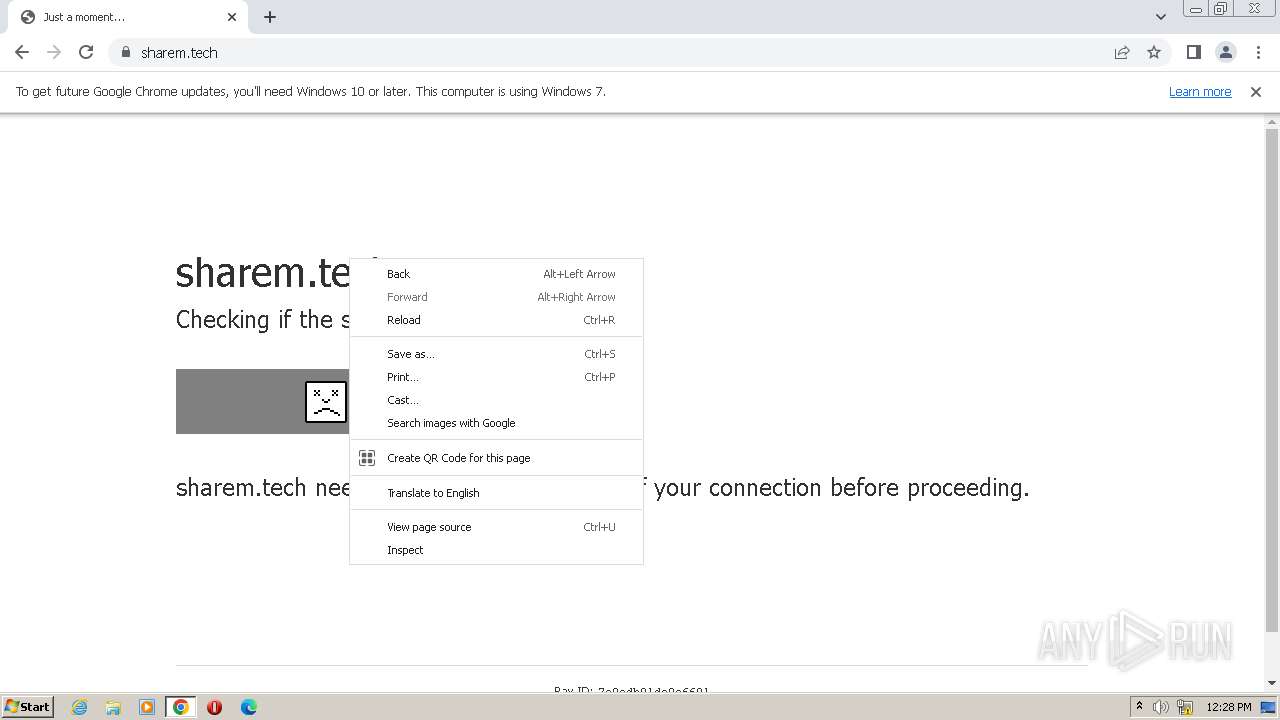Close the 'Just a moment...' tab
Viewport: 1280px width, 720px height.
tap(232, 17)
